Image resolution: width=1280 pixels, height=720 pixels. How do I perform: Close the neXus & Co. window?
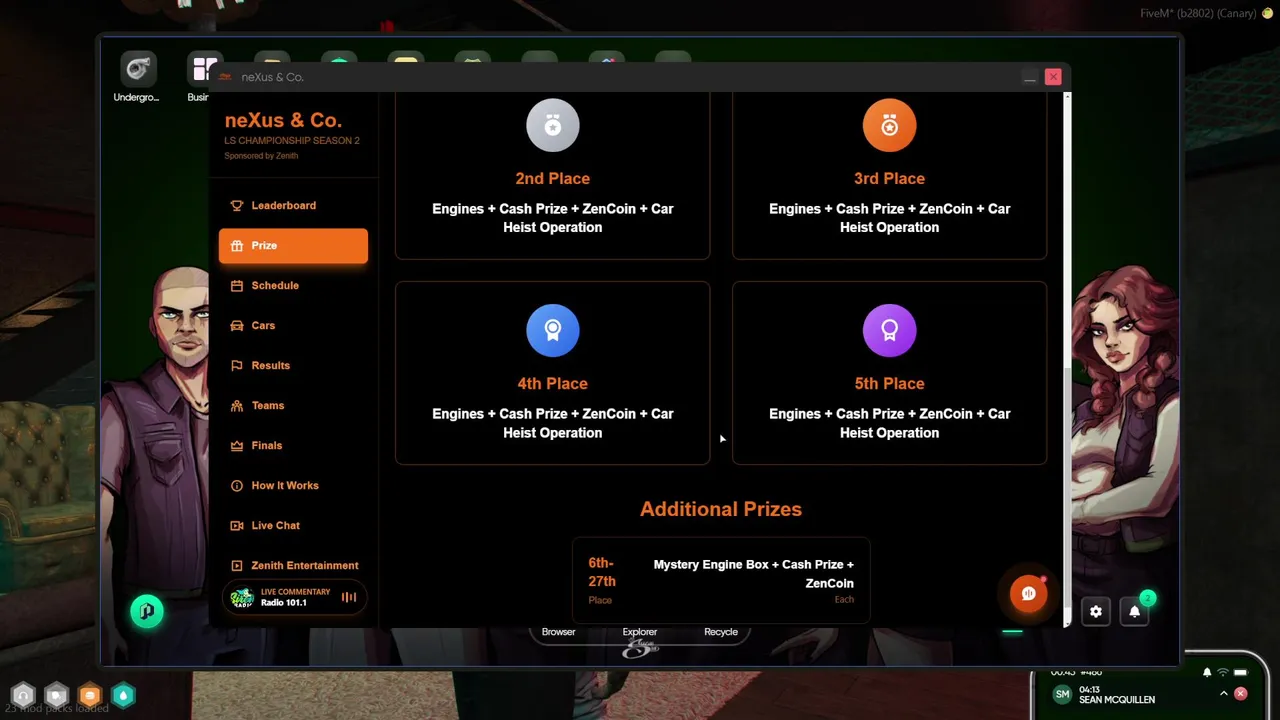coord(1053,77)
